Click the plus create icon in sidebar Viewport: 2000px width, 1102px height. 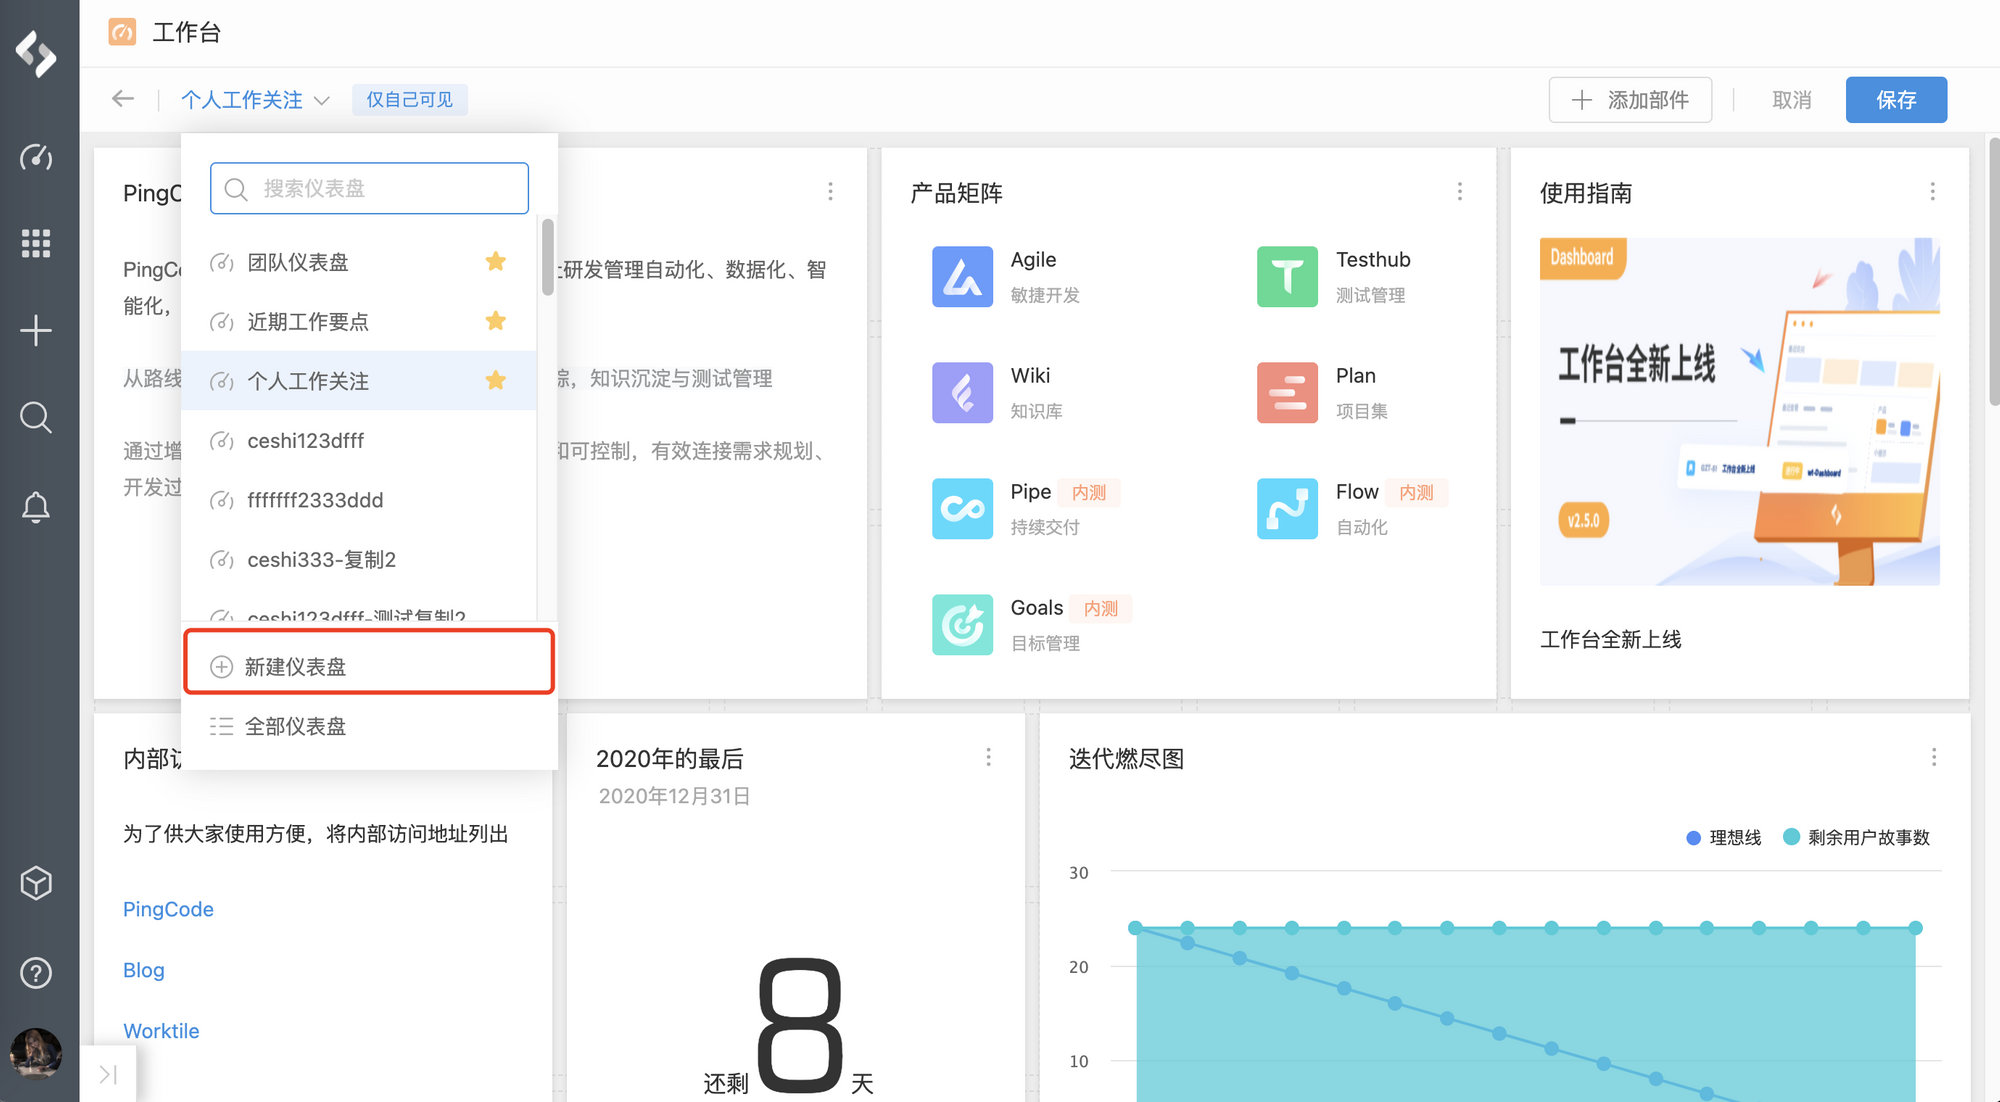36,330
